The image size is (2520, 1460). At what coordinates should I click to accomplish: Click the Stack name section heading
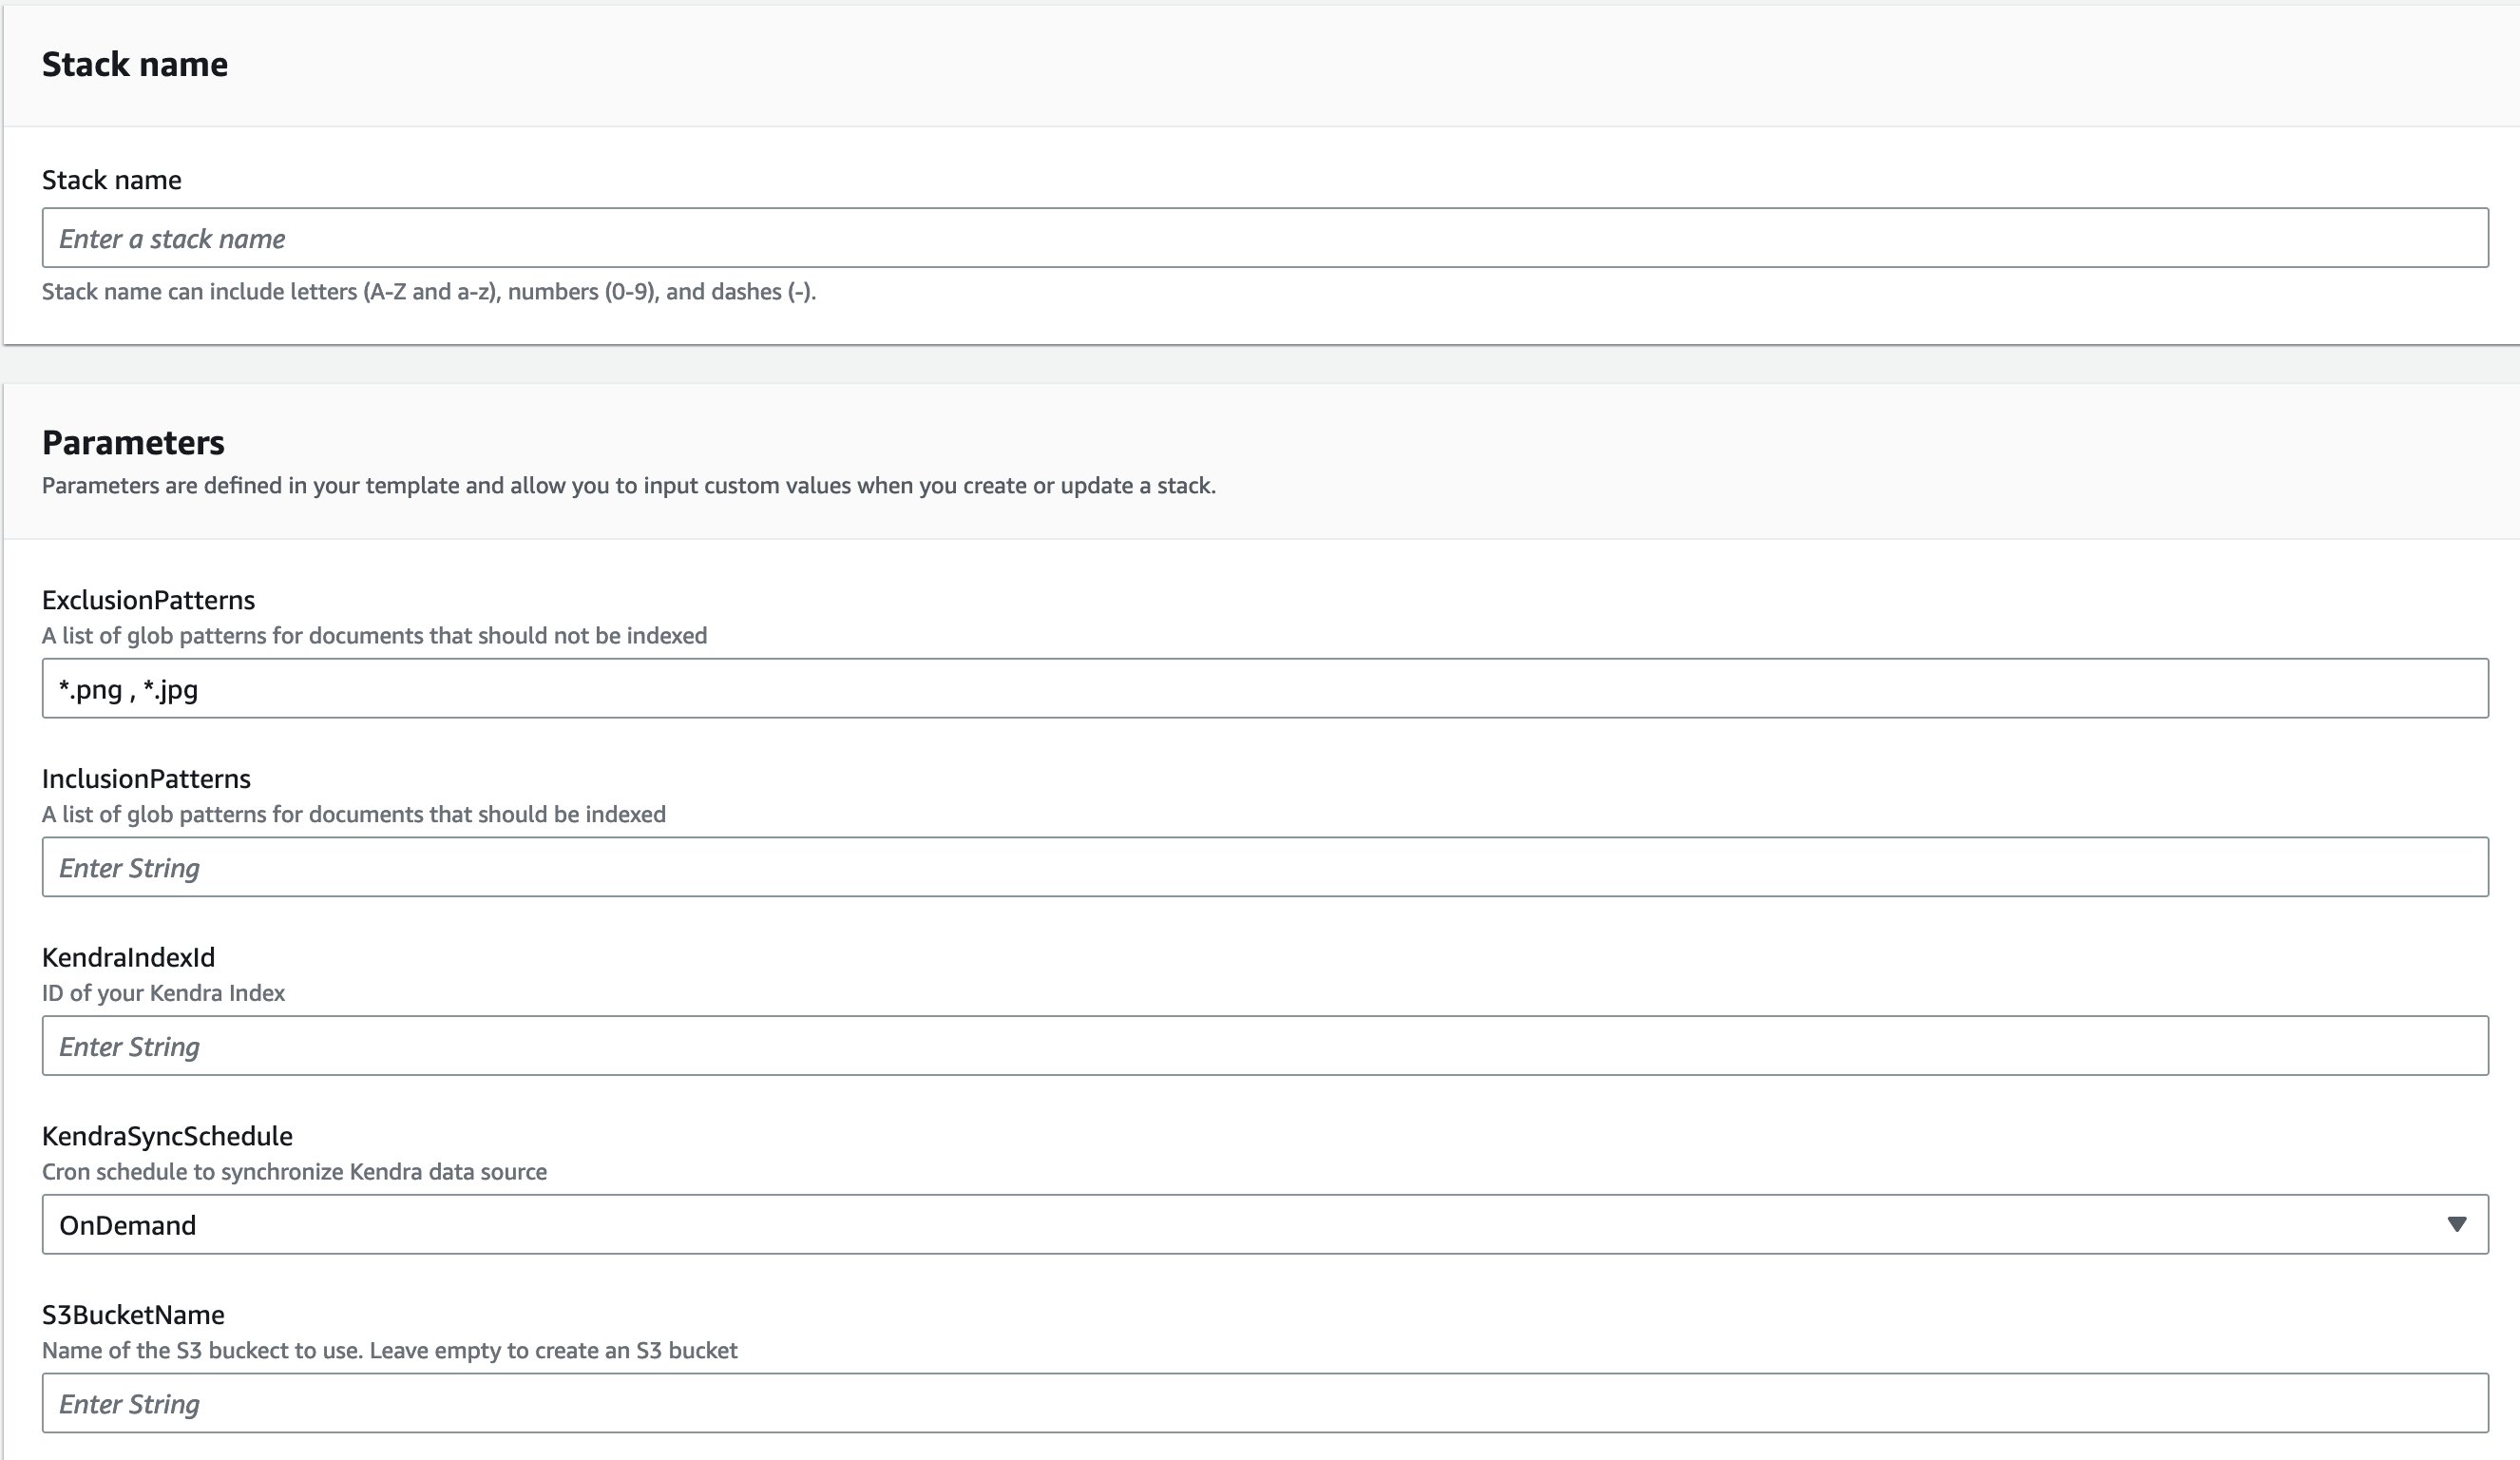pos(135,64)
